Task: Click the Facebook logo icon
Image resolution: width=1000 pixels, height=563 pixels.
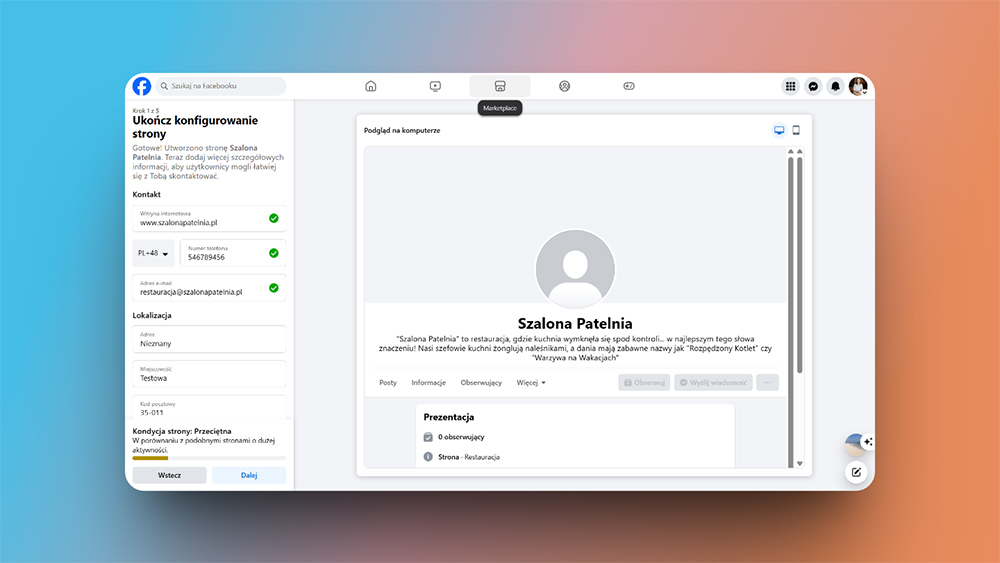Action: (x=142, y=86)
